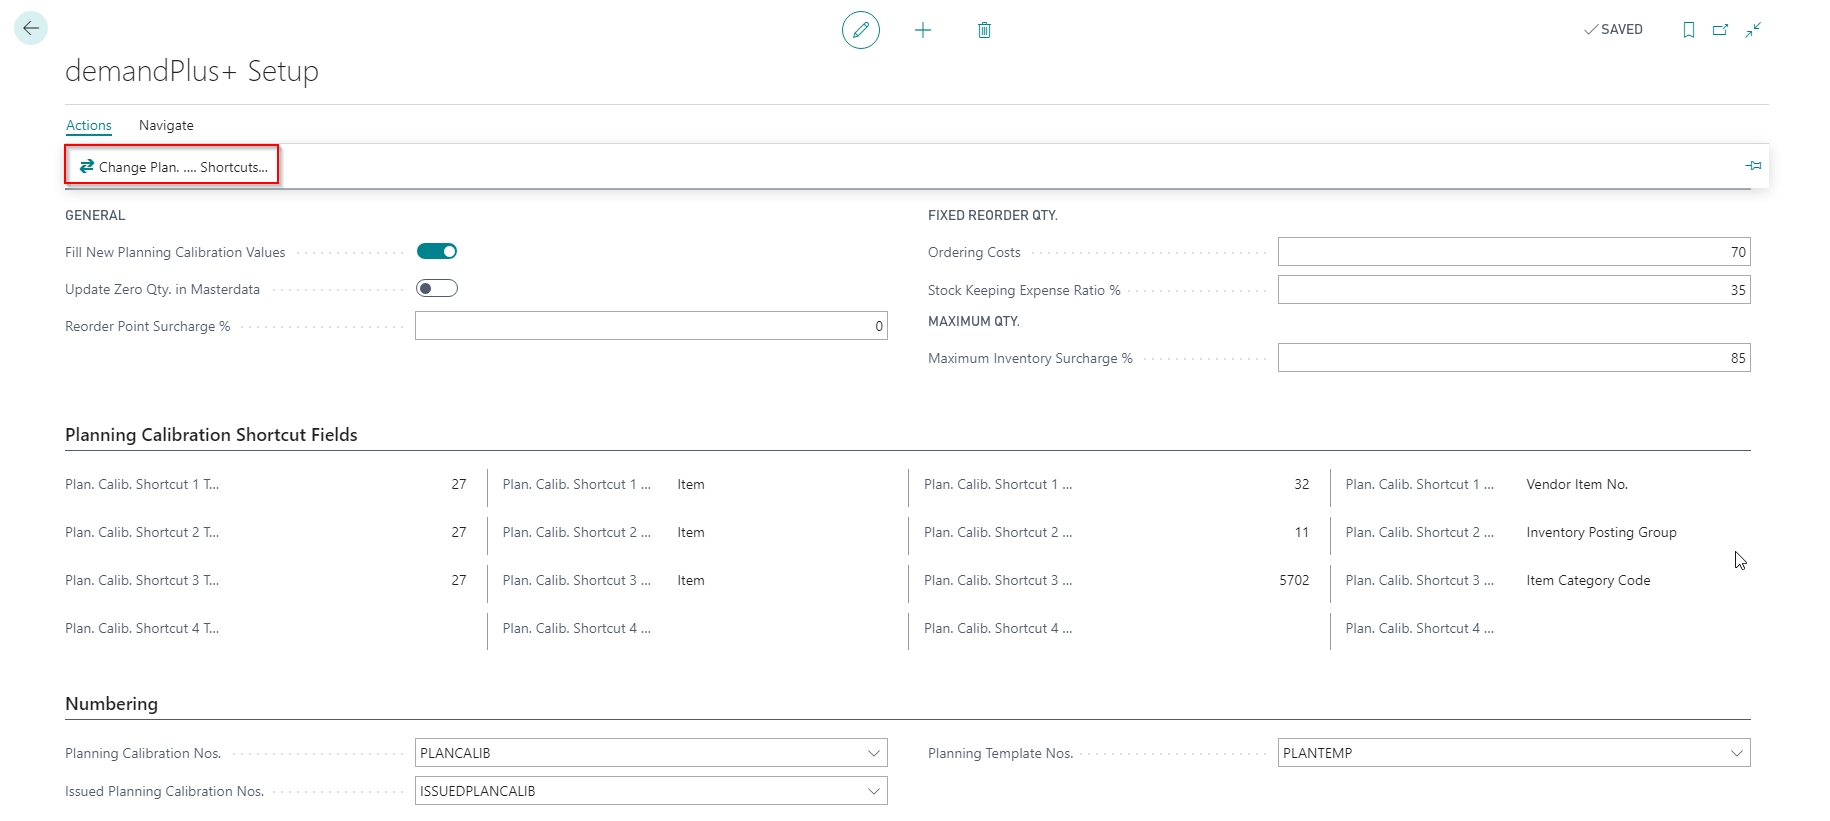
Task: Click the Numbering section heading
Action: point(111,703)
